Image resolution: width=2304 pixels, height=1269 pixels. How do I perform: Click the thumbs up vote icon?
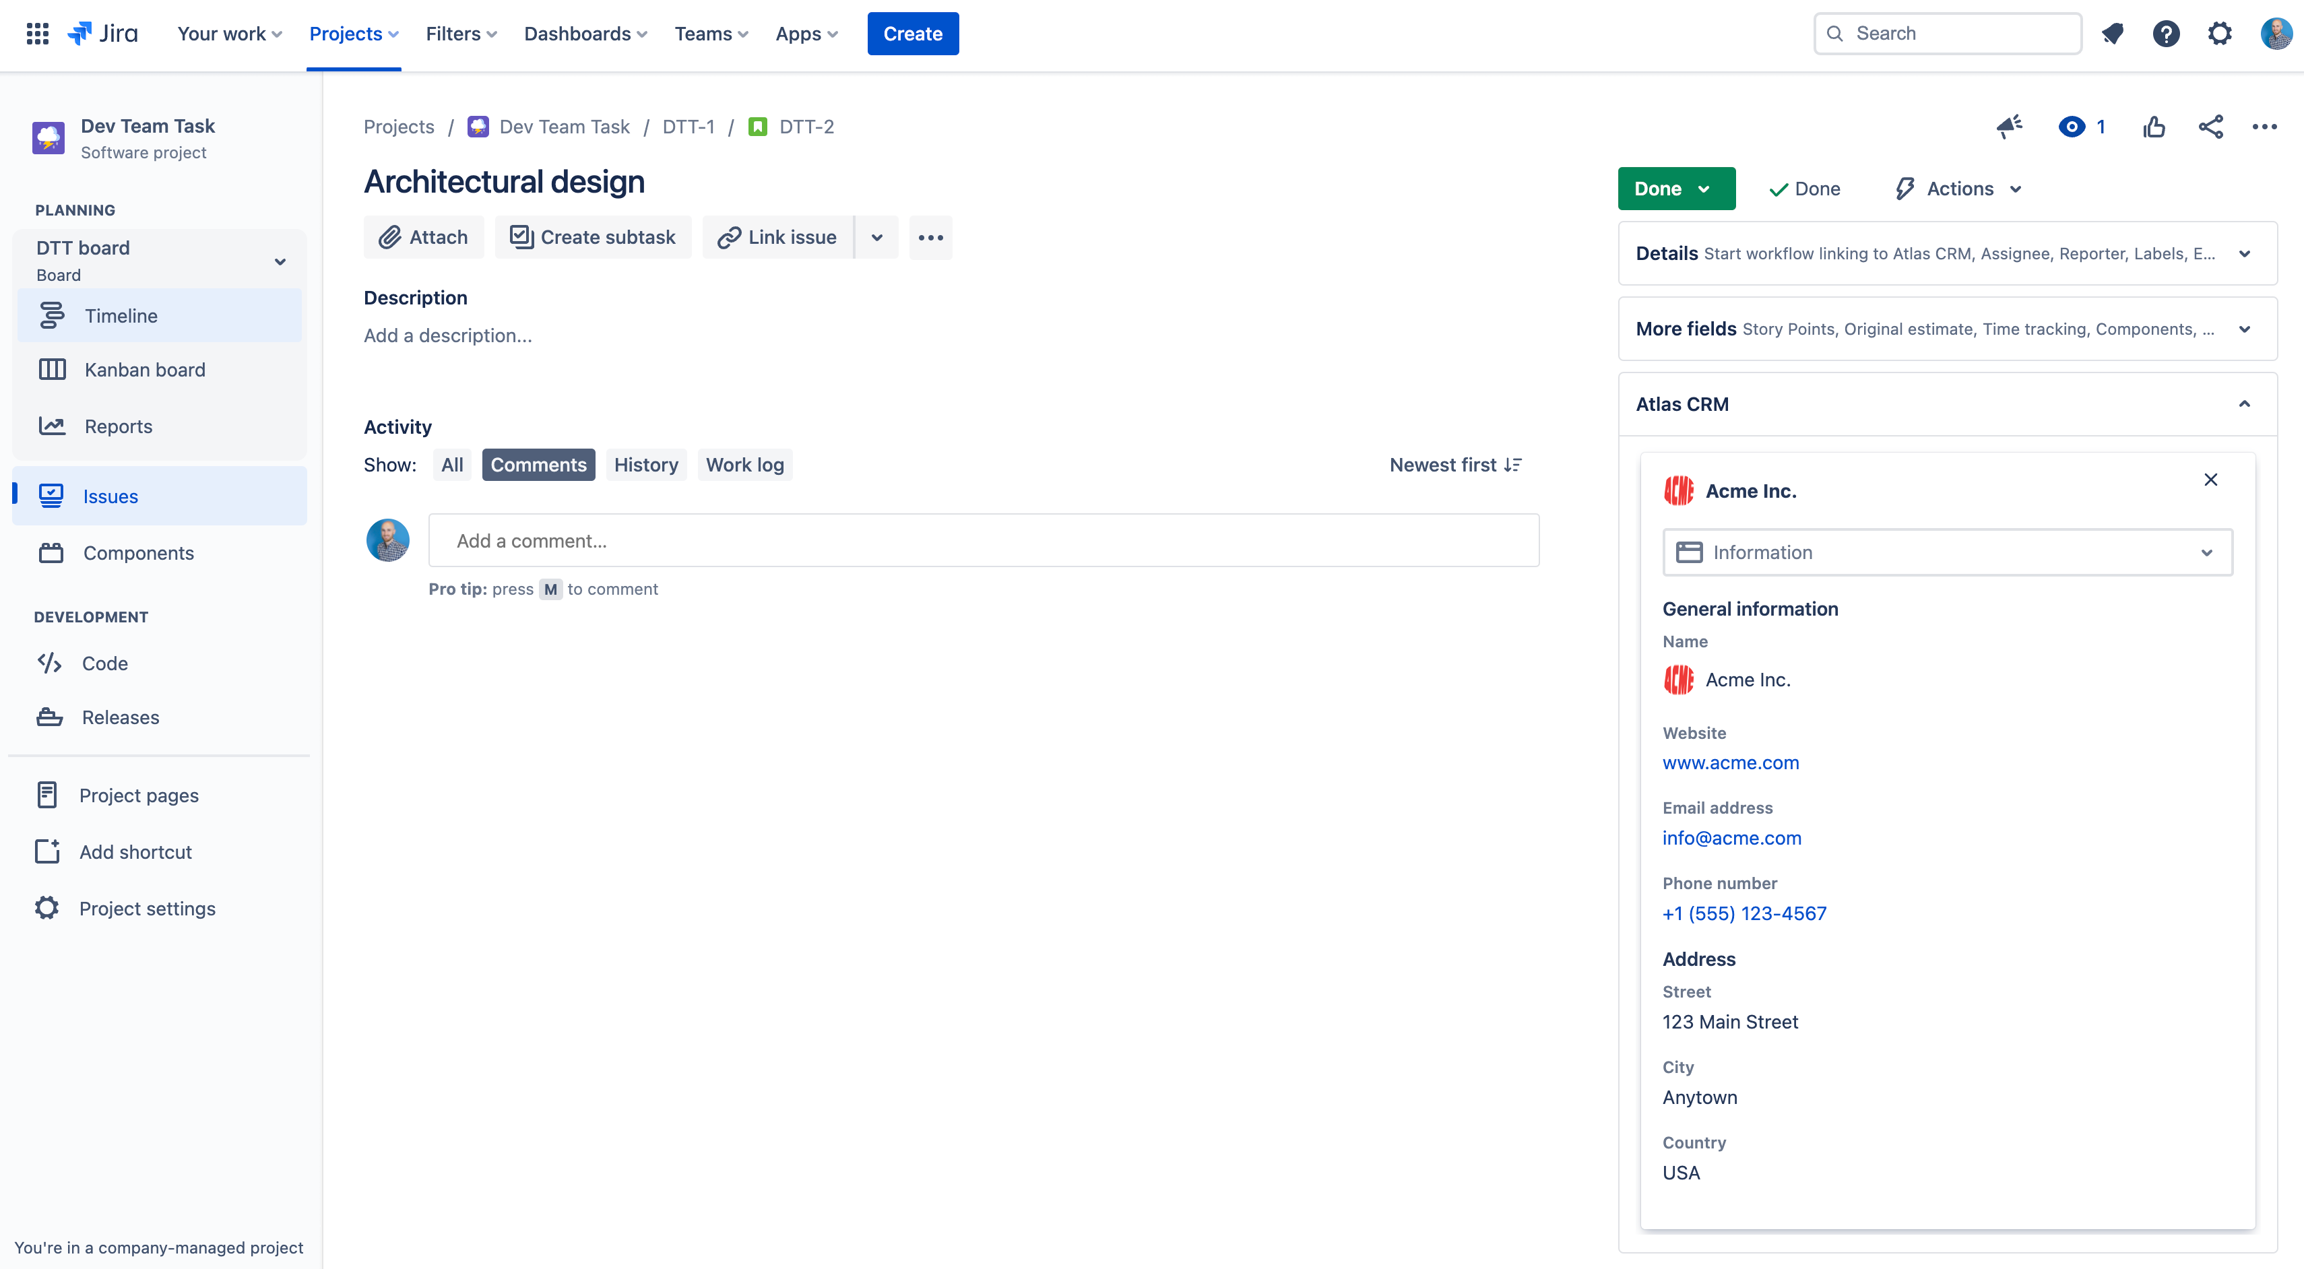tap(2154, 127)
